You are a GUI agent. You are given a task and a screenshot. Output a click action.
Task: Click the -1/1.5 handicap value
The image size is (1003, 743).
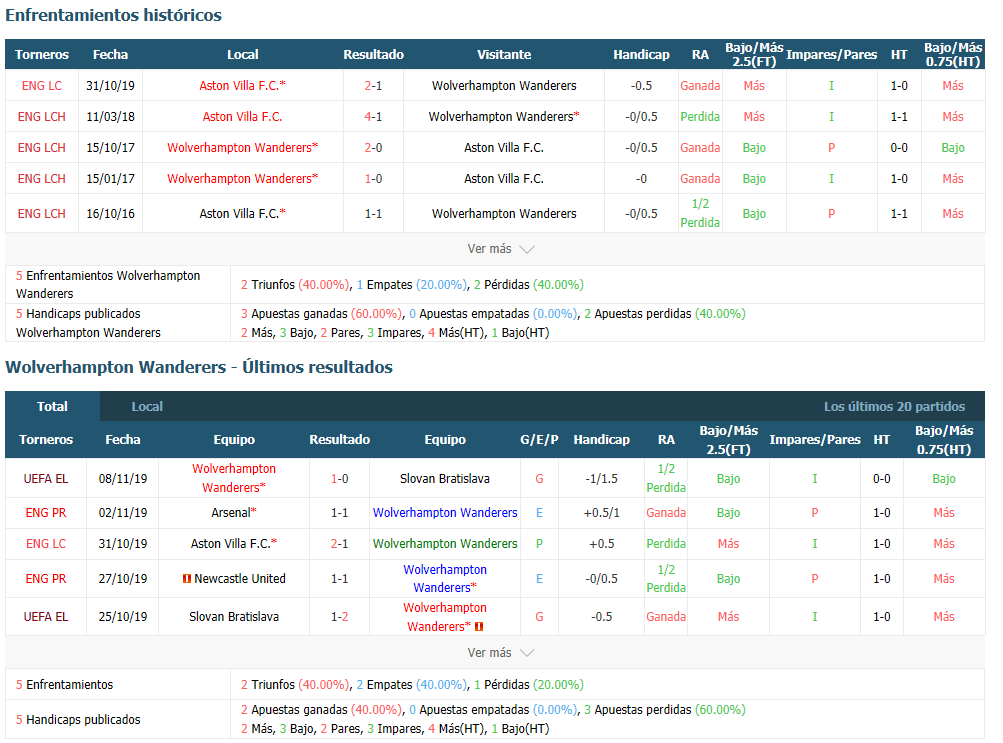pyautogui.click(x=601, y=479)
